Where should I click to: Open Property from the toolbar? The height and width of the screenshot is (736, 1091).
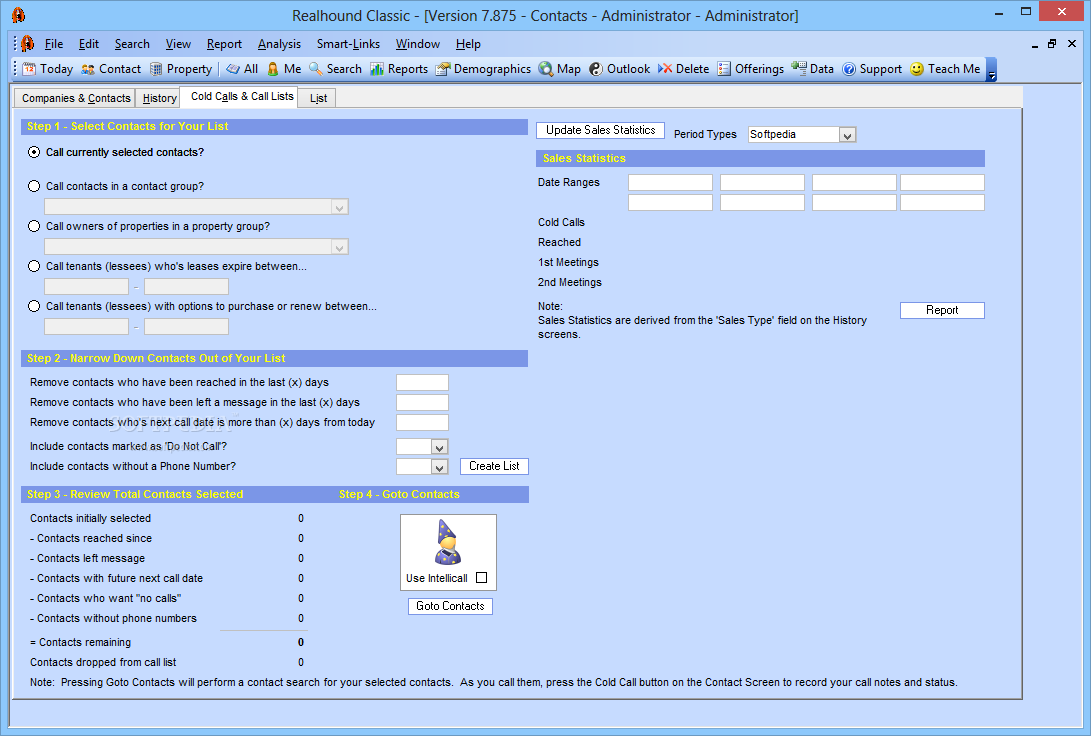(181, 69)
